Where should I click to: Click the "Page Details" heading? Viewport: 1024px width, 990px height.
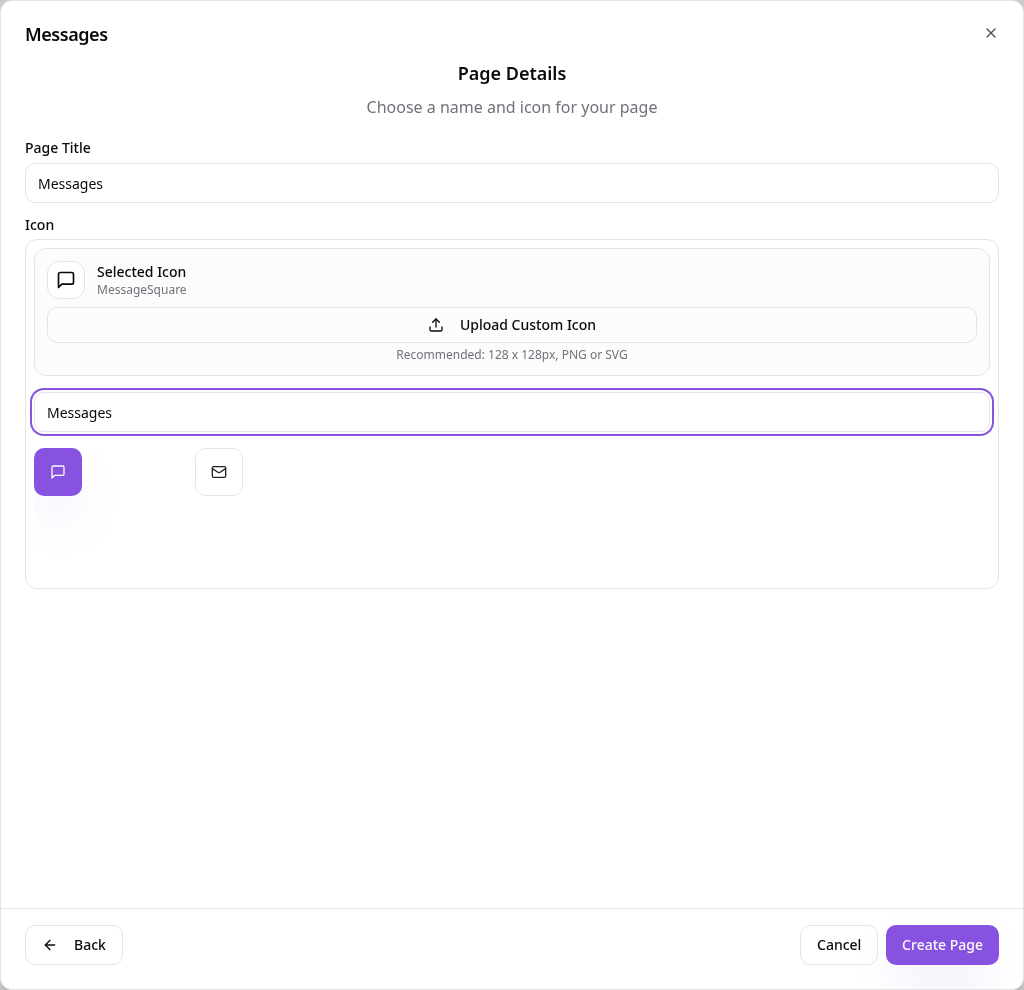(511, 74)
